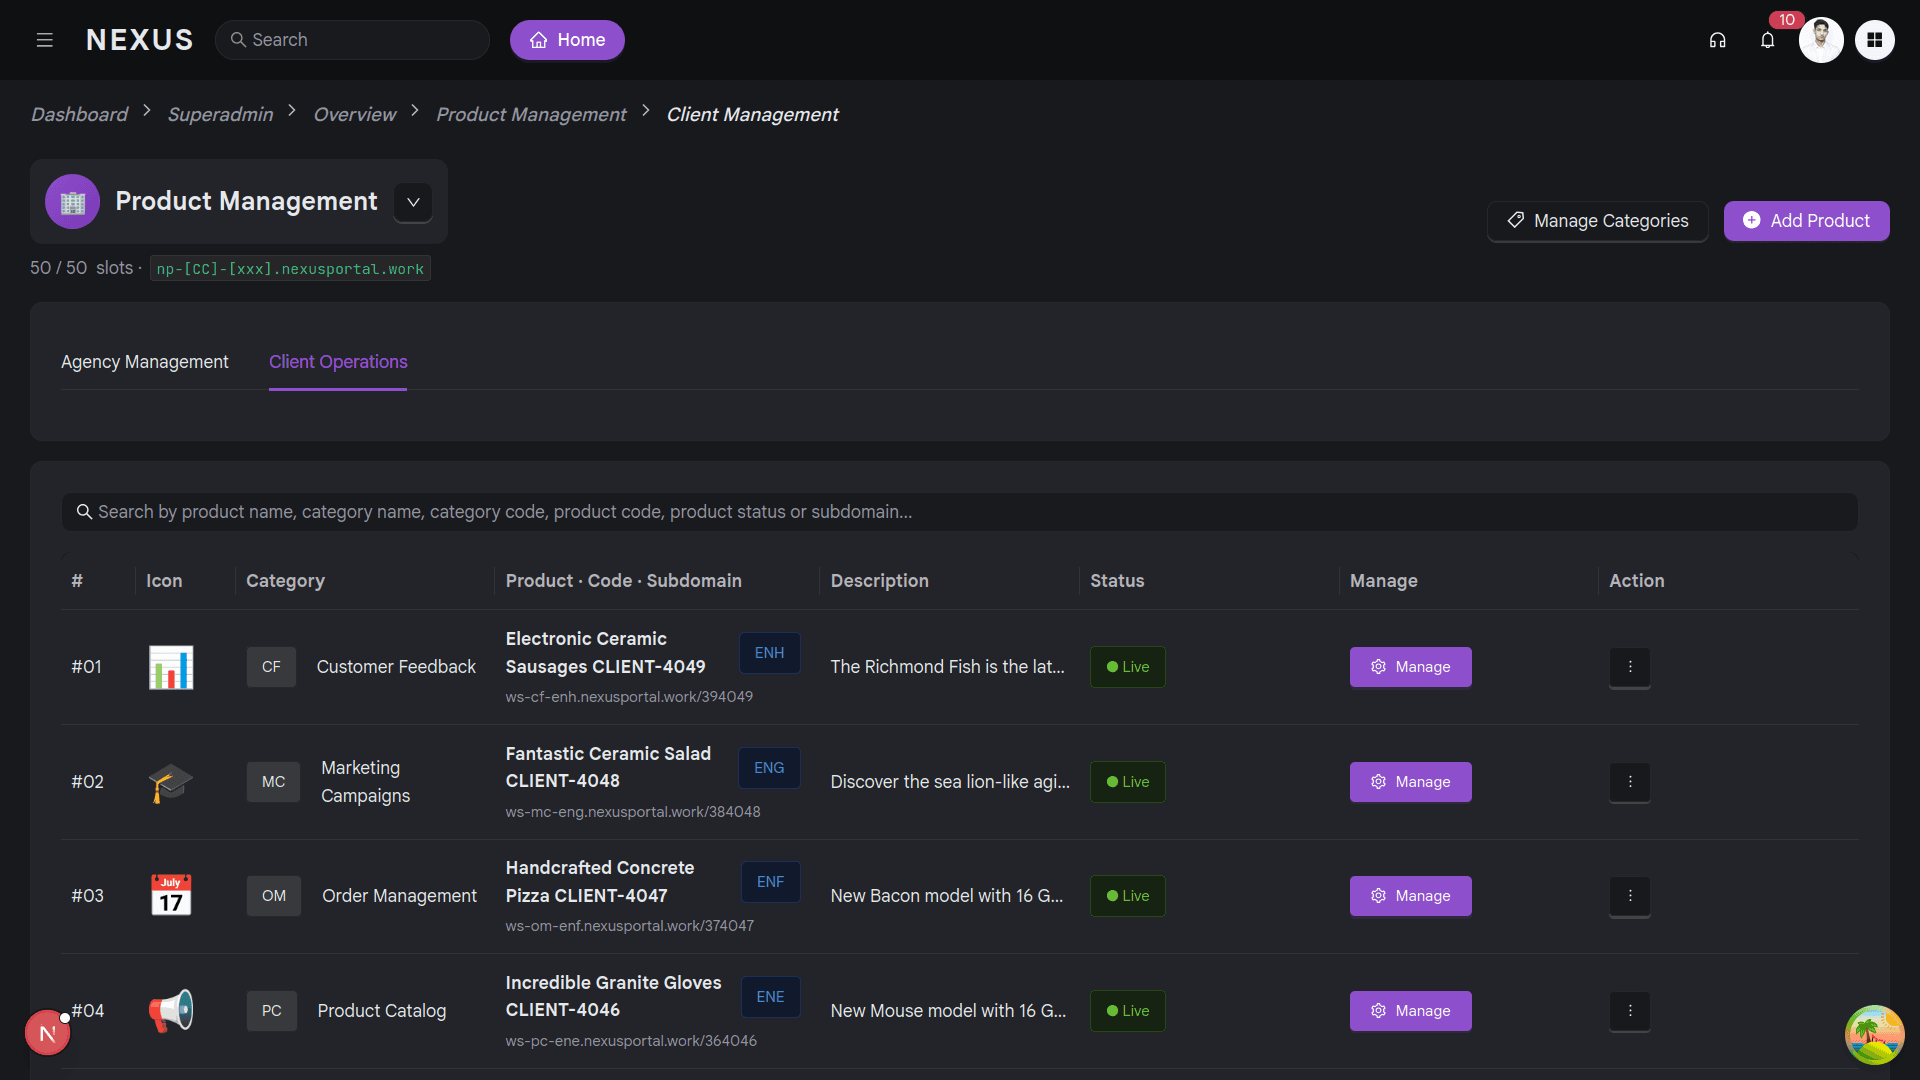Click the subdomain ws-mc-eng.nexusportal.work/384048

[633, 812]
